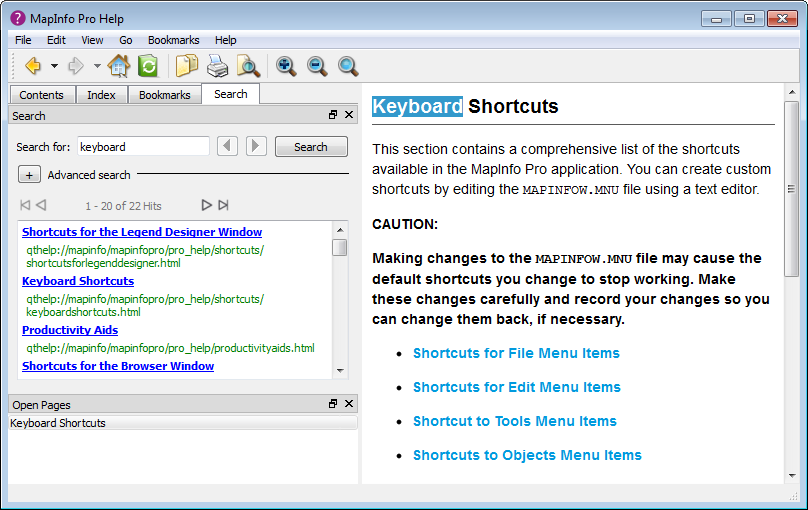Click the Normal size zoom icon
The image size is (808, 510).
click(x=348, y=66)
